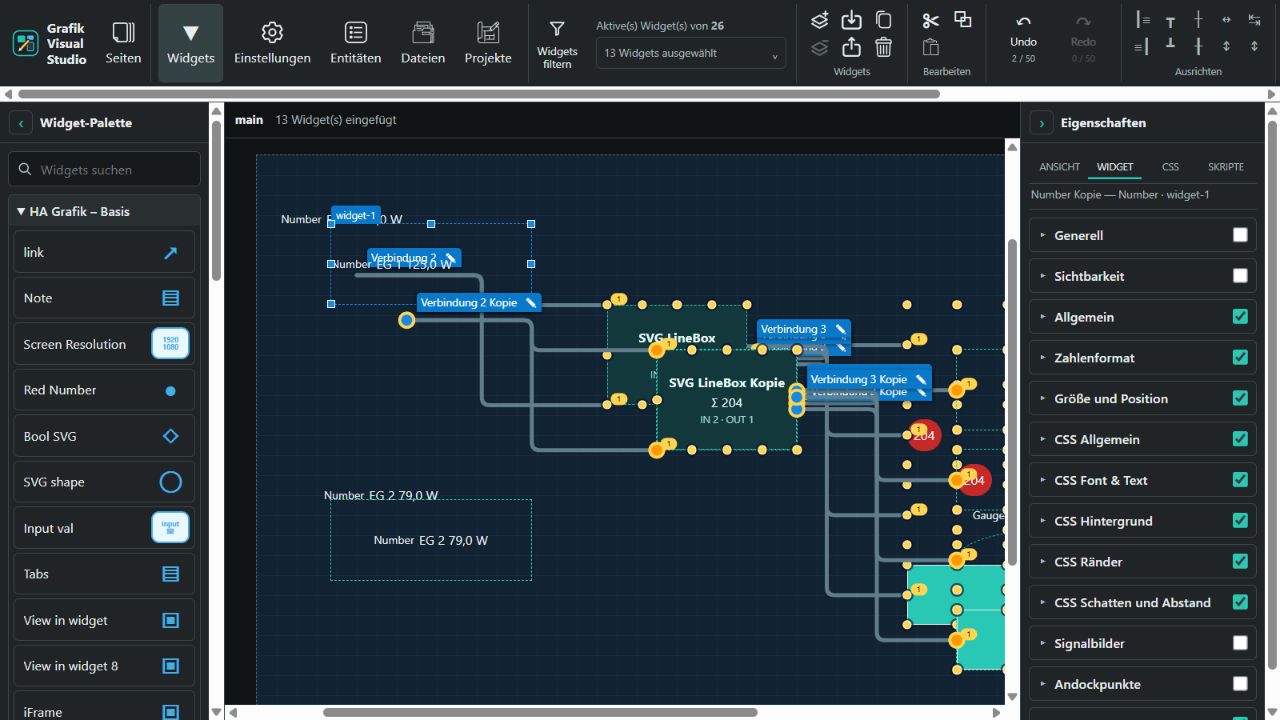Collapse the Widget-Palette panel
This screenshot has width=1280, height=720.
[x=21, y=123]
